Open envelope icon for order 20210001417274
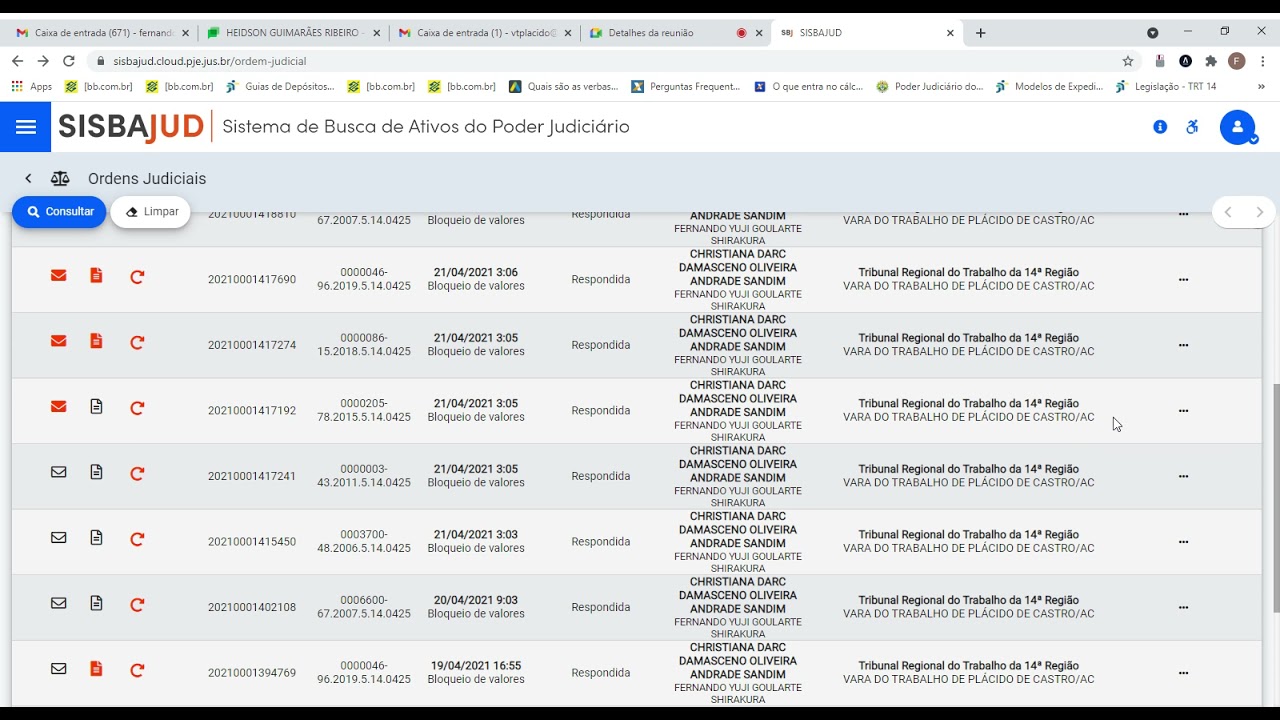1280x720 pixels. (59, 341)
